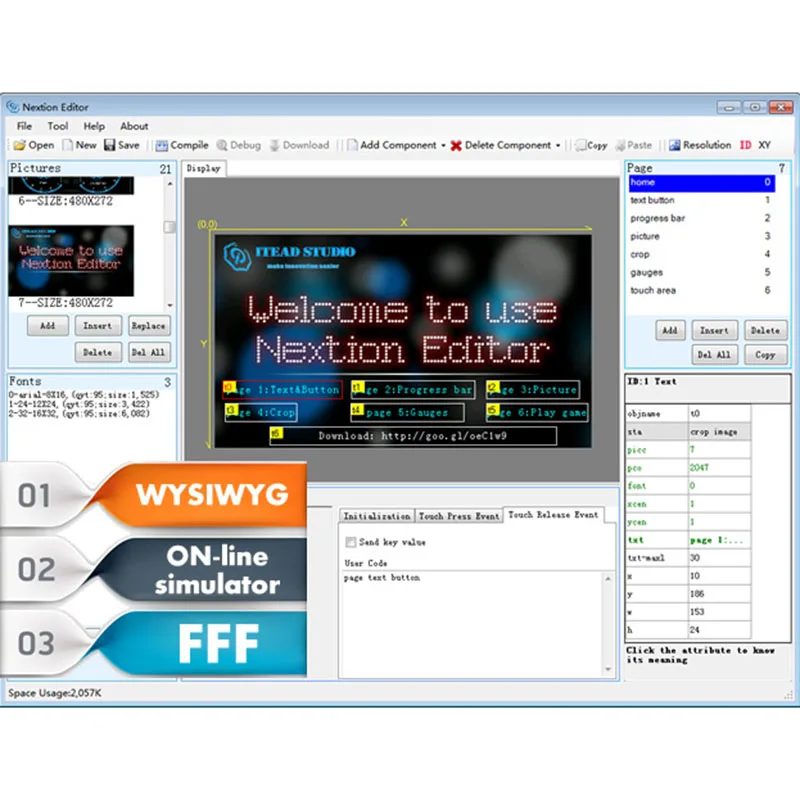The image size is (800, 800).
Task: Toggle the XY coordinates button
Action: coord(764,145)
